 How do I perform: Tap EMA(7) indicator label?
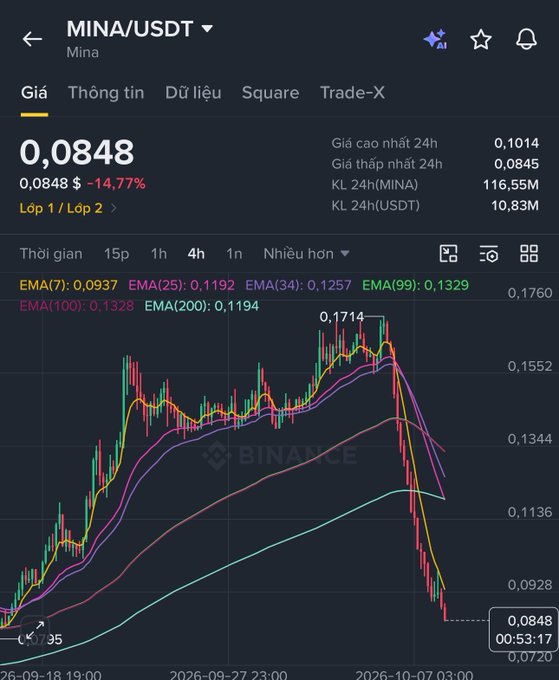coord(69,285)
